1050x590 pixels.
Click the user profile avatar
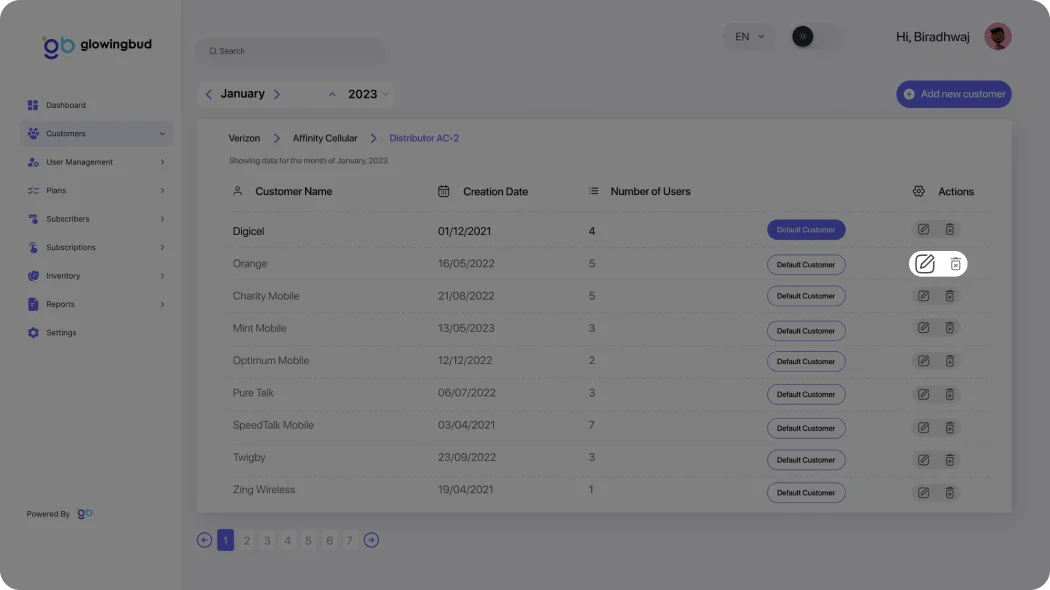pyautogui.click(x=997, y=37)
